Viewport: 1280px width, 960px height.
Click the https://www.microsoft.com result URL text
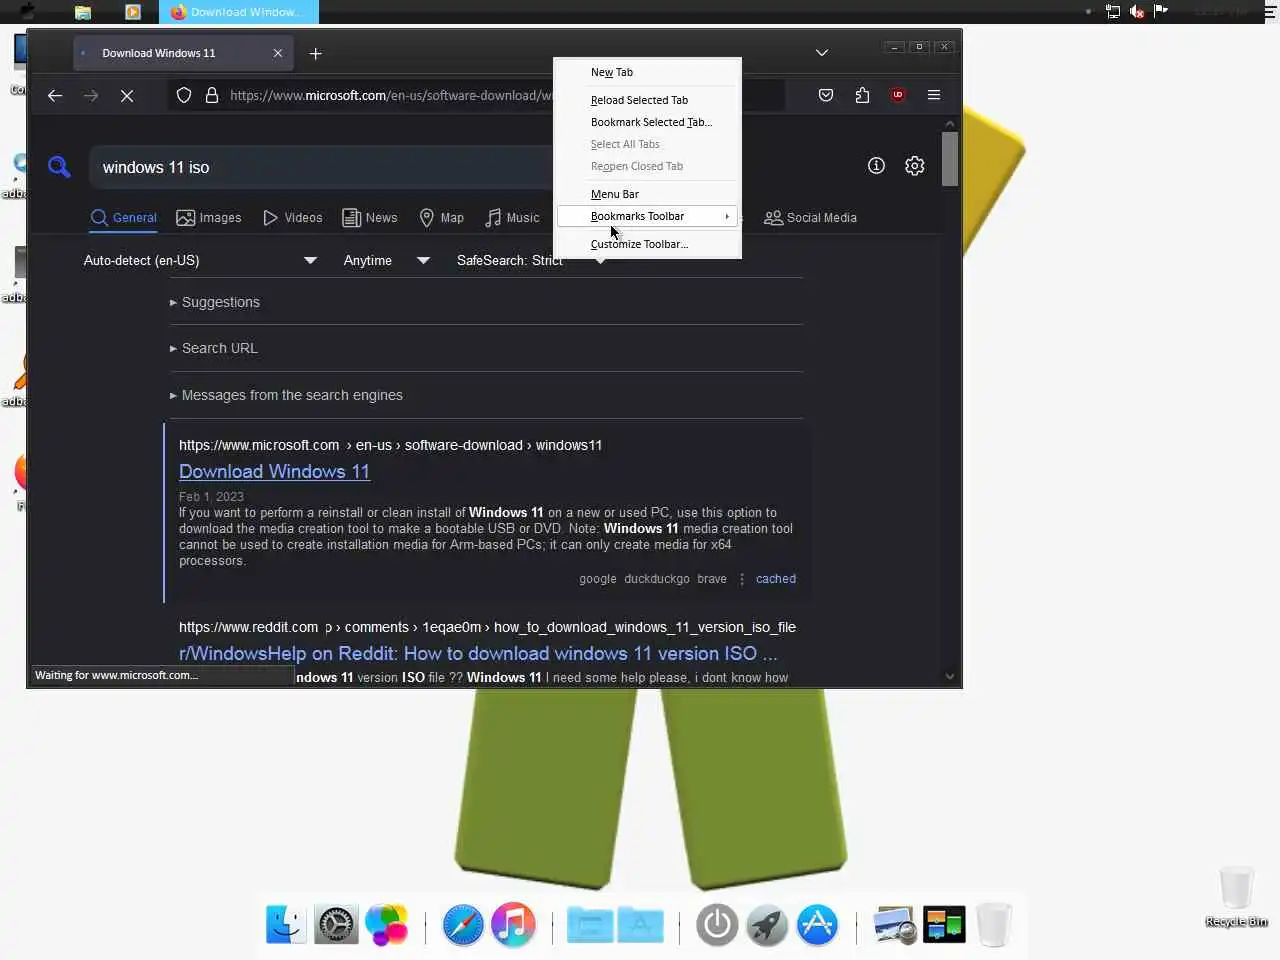tap(259, 445)
